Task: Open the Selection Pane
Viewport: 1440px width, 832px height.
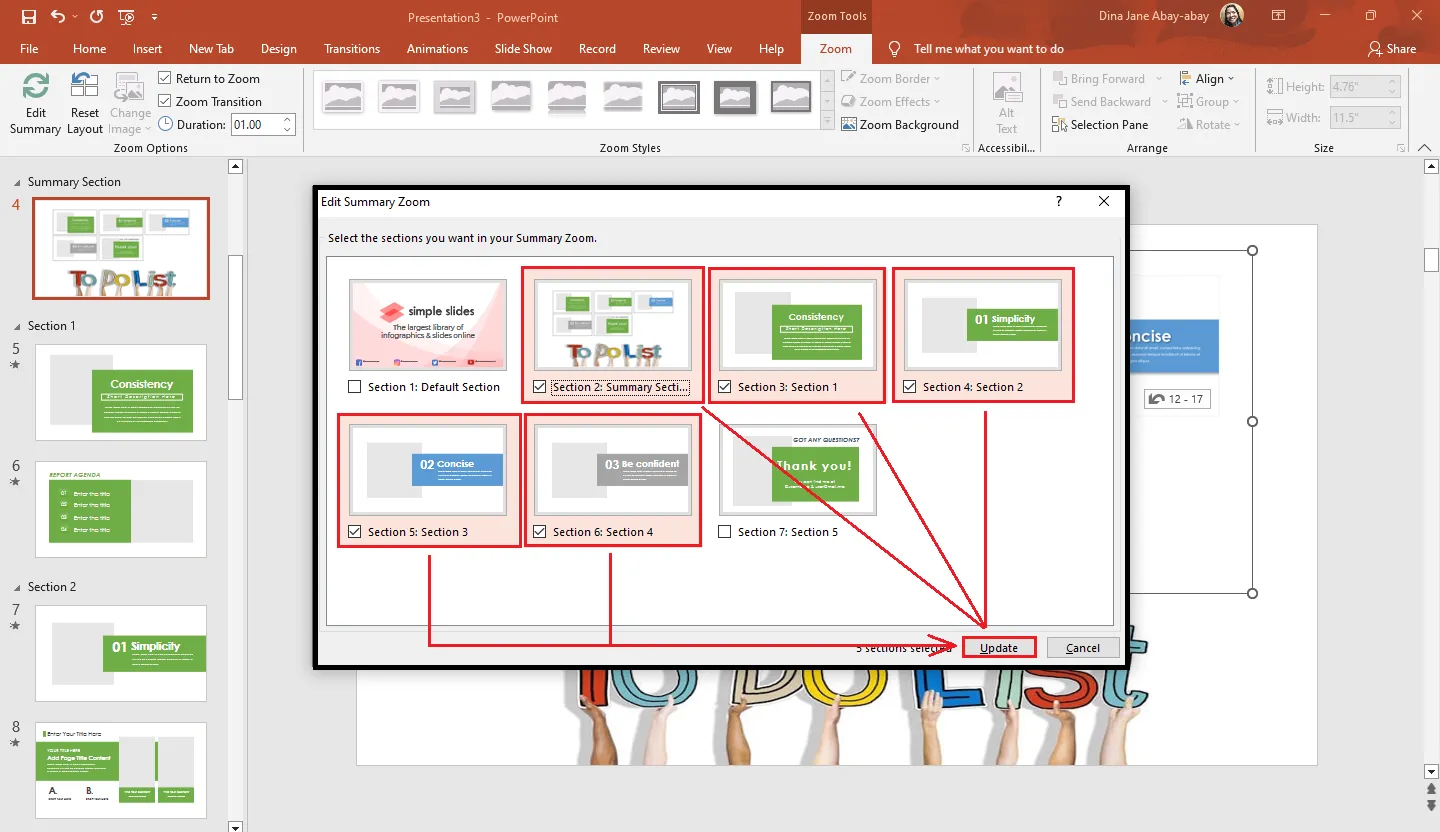Action: [1099, 125]
